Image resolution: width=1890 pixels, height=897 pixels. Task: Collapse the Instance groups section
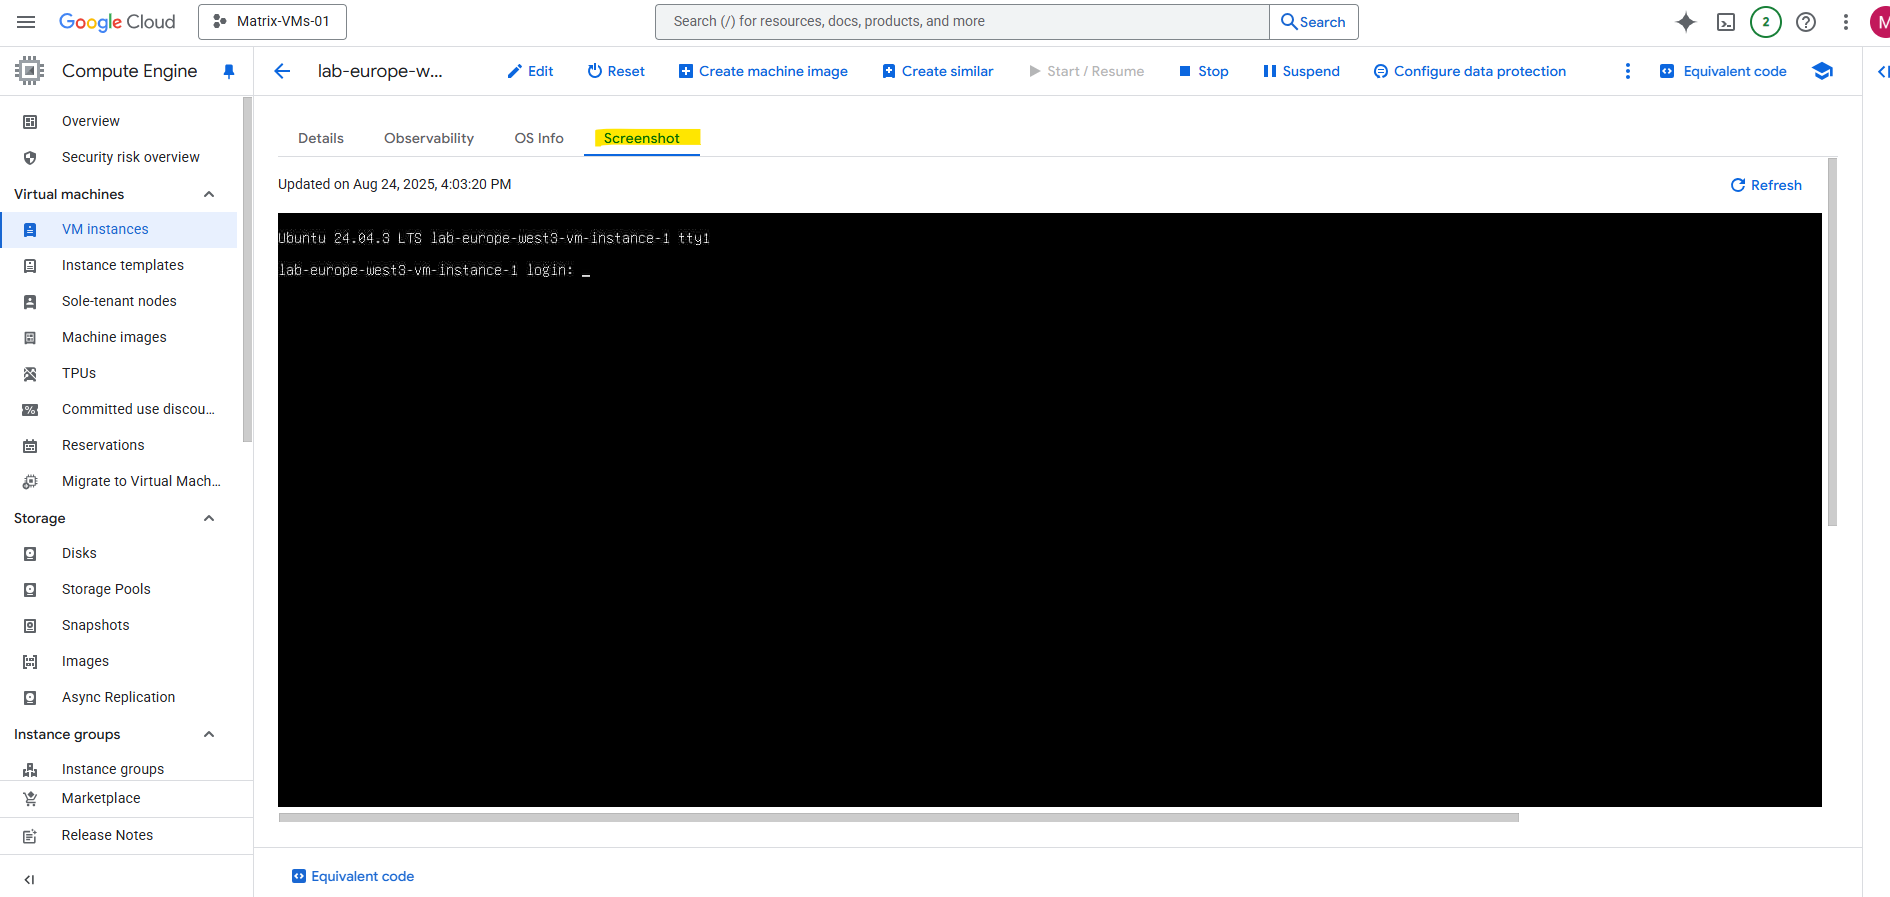(x=209, y=734)
